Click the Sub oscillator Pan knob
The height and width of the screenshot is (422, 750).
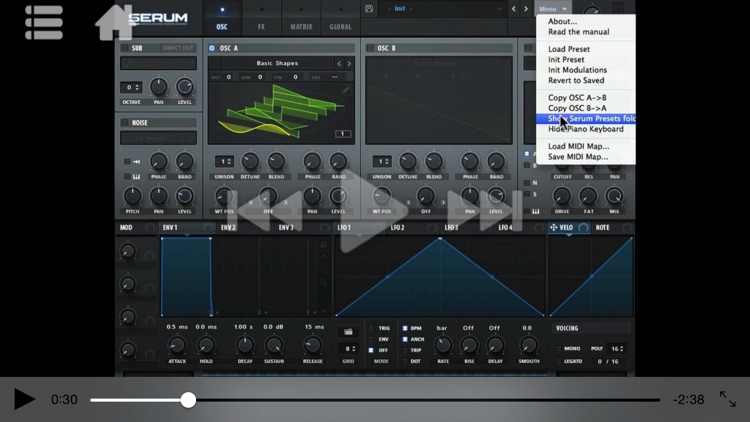click(x=158, y=87)
